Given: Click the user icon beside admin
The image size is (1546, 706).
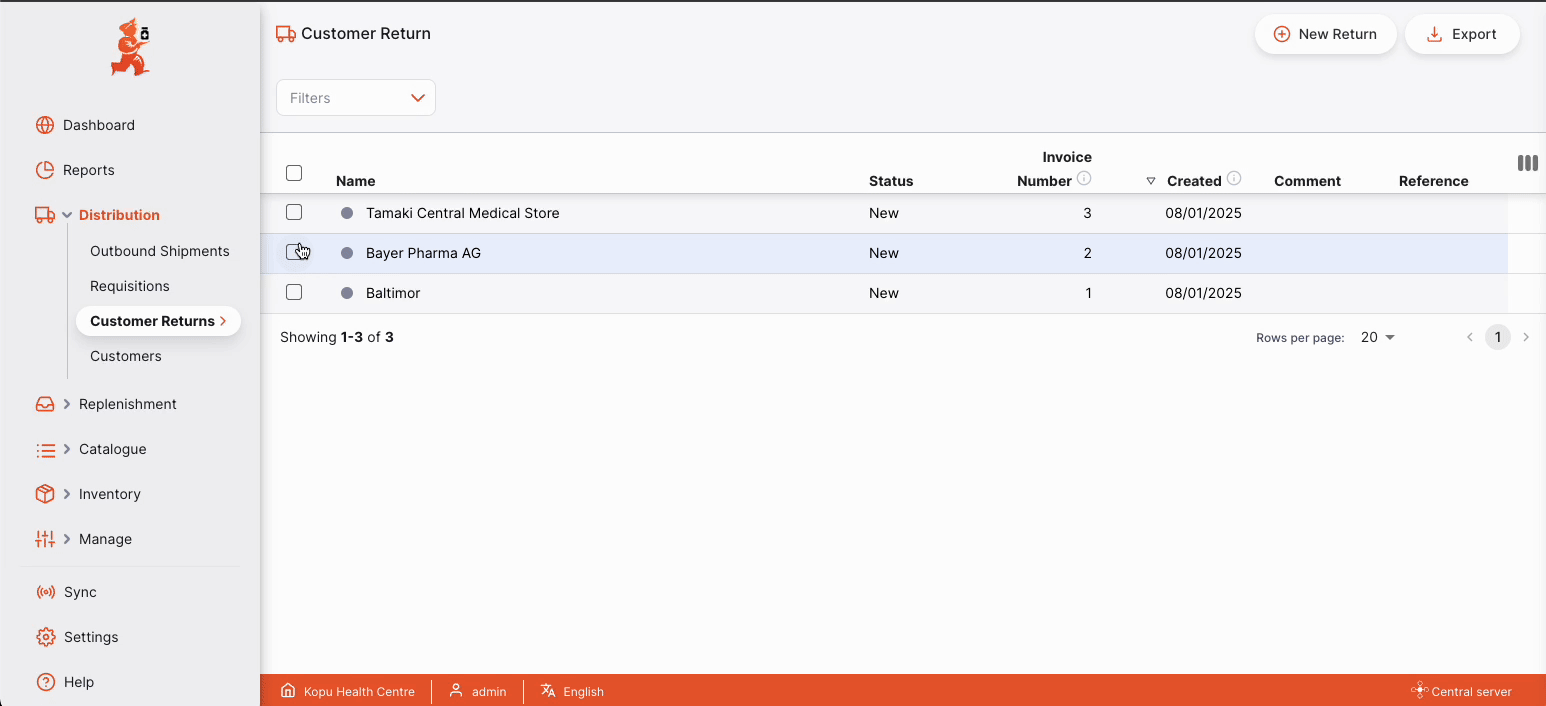Looking at the screenshot, I should [x=456, y=691].
